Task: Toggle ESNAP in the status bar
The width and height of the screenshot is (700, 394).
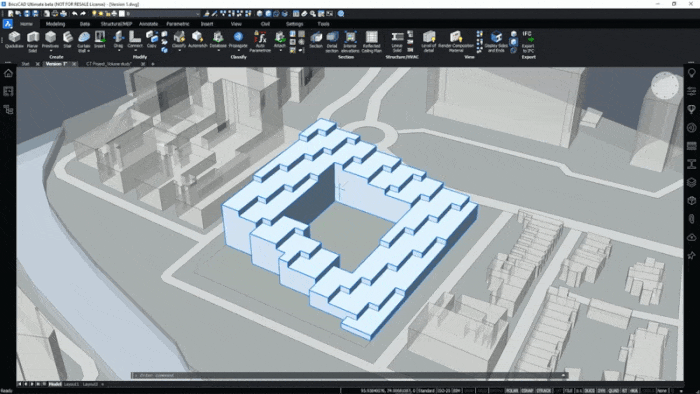Action: click(x=527, y=391)
